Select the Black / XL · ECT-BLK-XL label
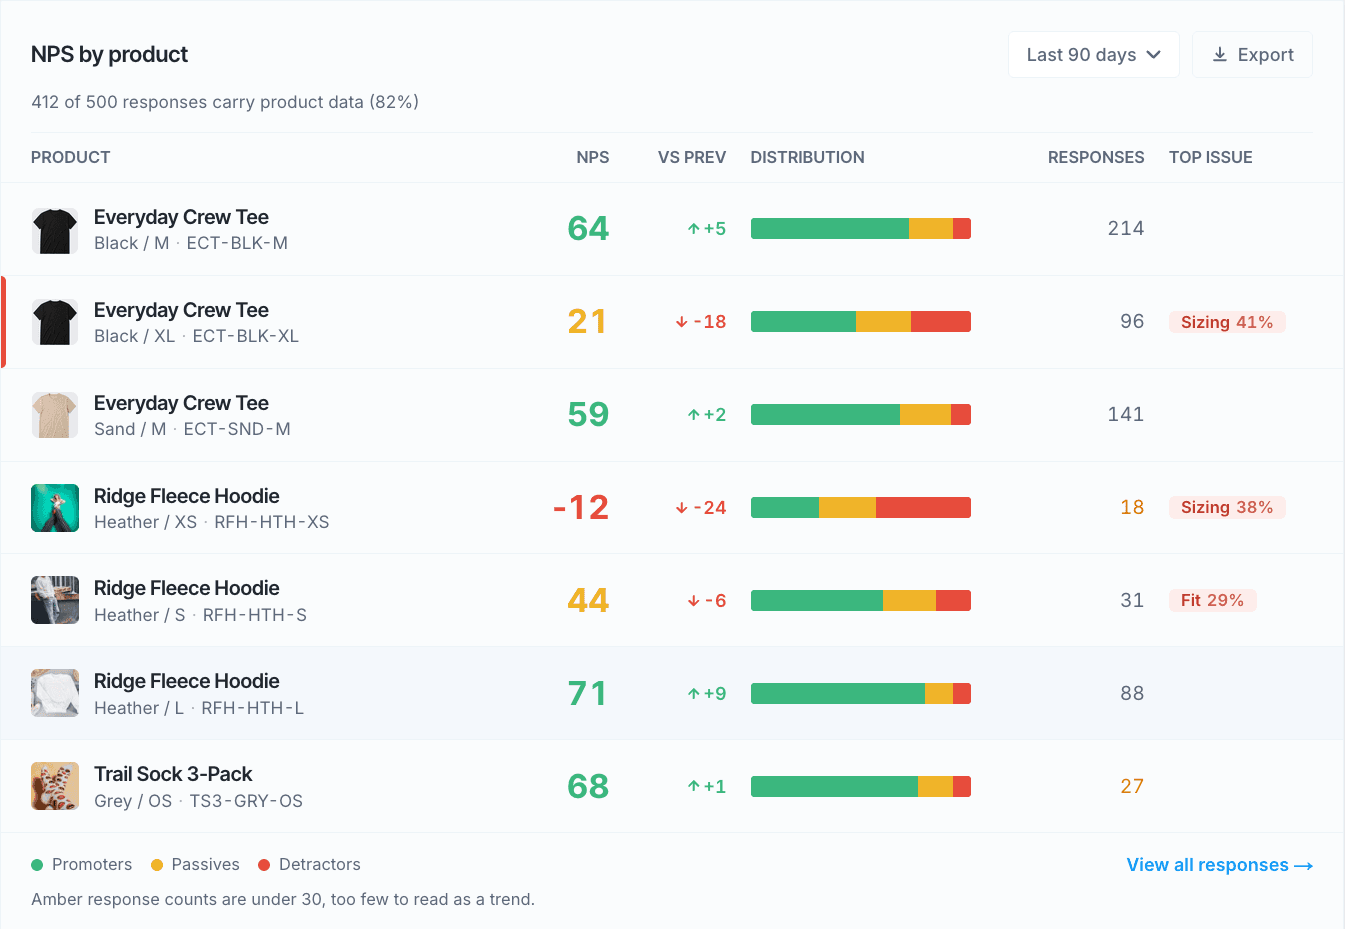The height and width of the screenshot is (929, 1345). point(196,336)
